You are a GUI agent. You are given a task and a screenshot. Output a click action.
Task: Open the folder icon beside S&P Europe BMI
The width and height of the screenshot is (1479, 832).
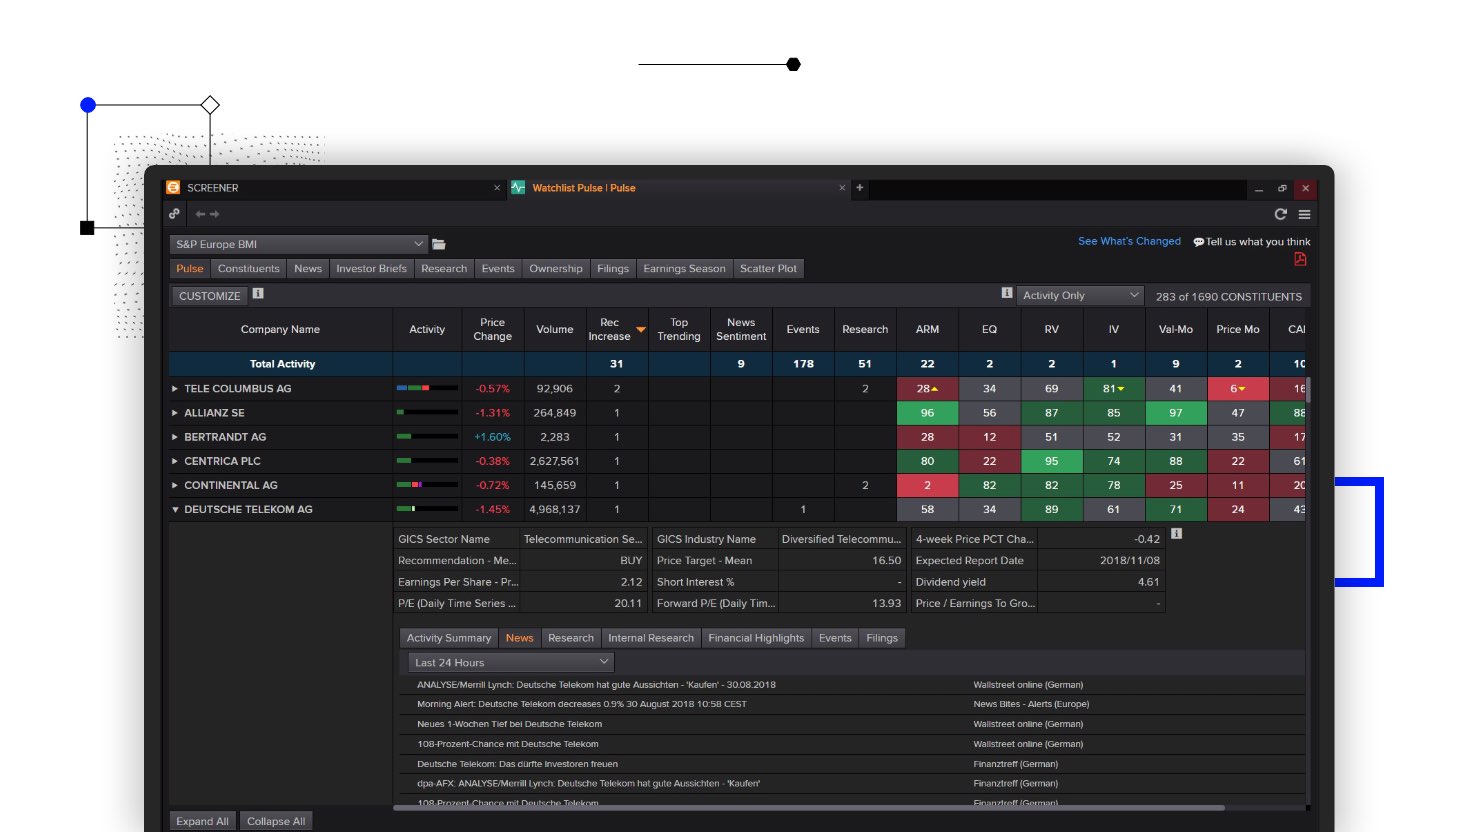(x=439, y=244)
